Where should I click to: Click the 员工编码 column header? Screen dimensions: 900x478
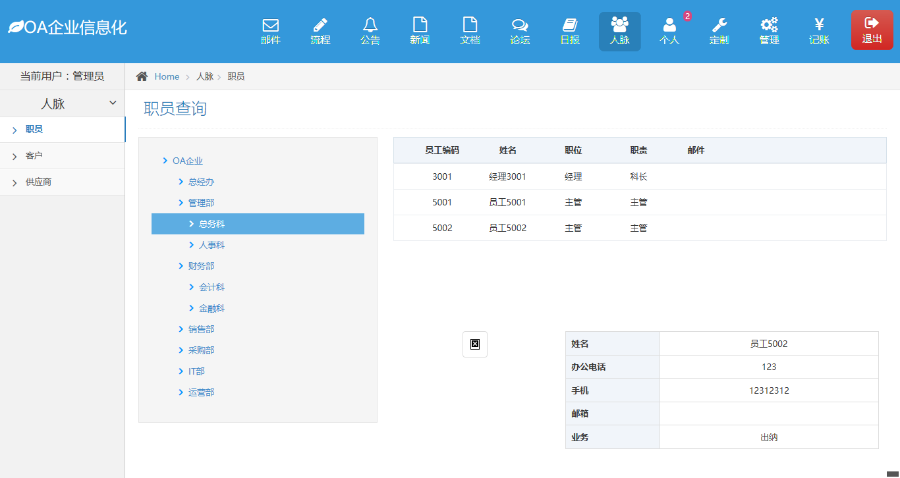coord(442,150)
